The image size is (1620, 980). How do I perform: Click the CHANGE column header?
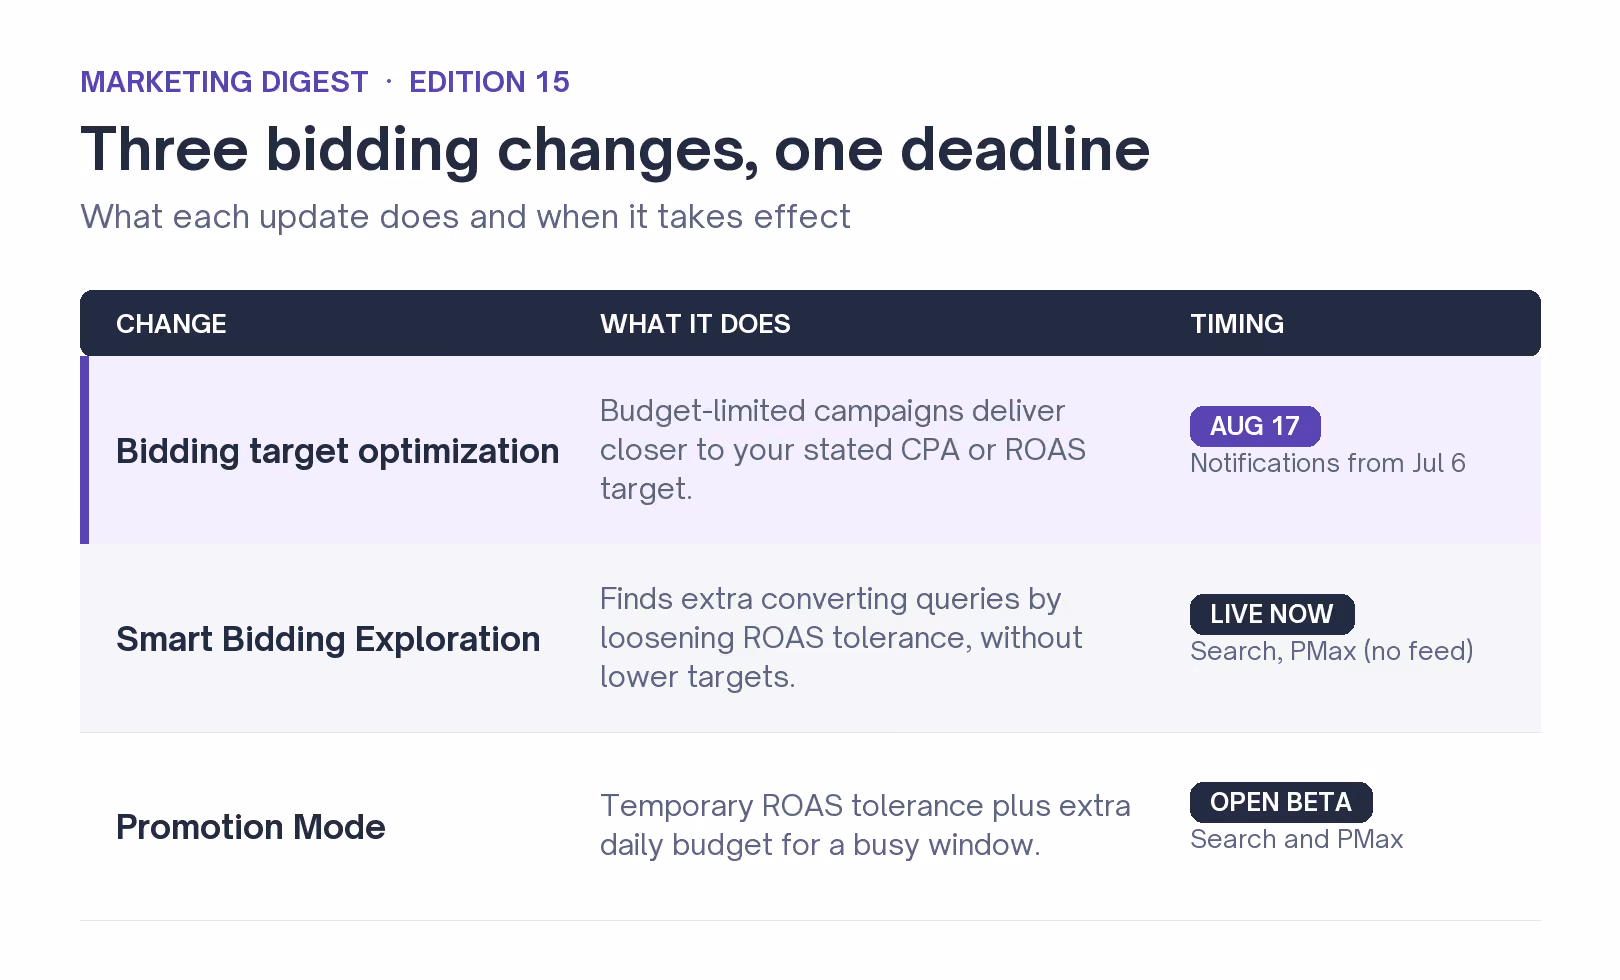(x=171, y=324)
